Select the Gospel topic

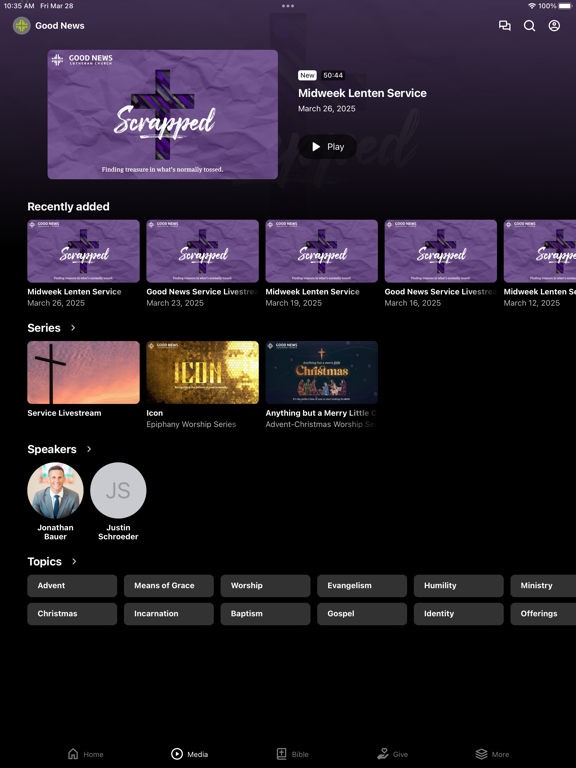pos(362,614)
